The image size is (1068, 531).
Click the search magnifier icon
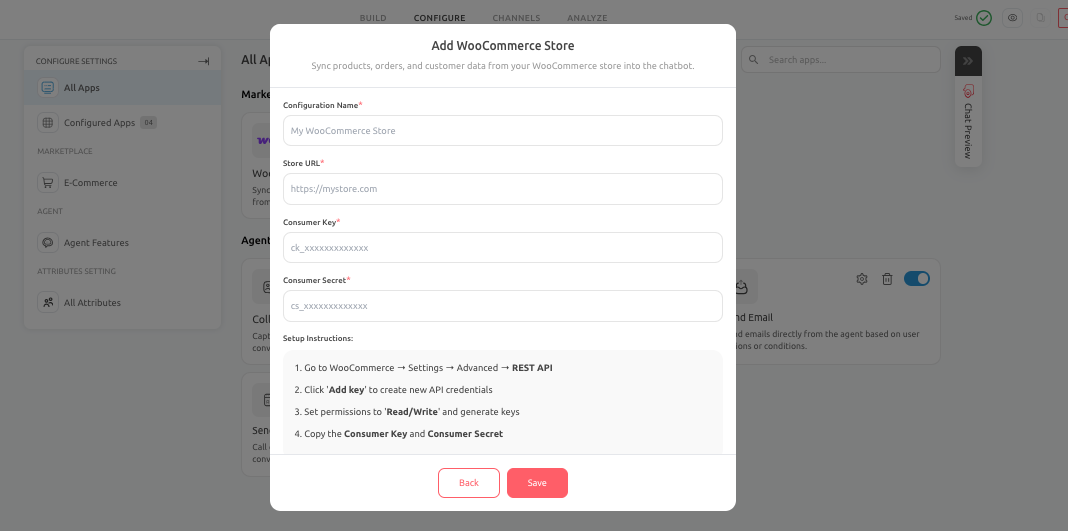point(753,60)
